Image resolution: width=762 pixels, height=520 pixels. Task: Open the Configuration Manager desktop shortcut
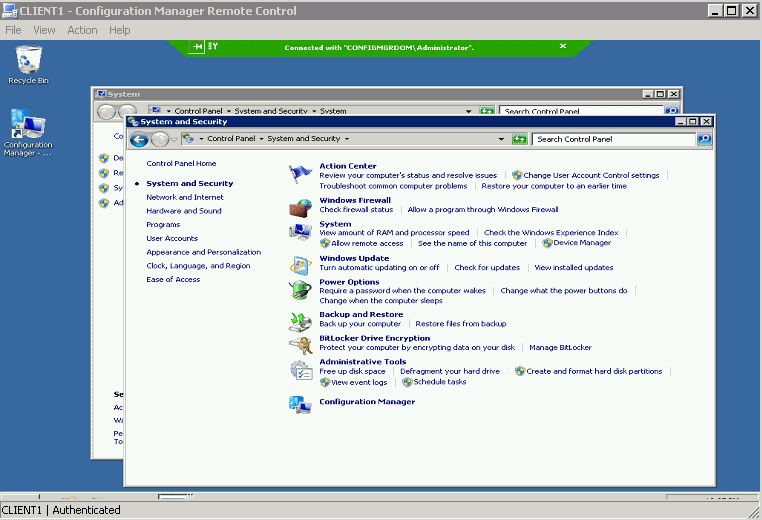click(x=28, y=132)
